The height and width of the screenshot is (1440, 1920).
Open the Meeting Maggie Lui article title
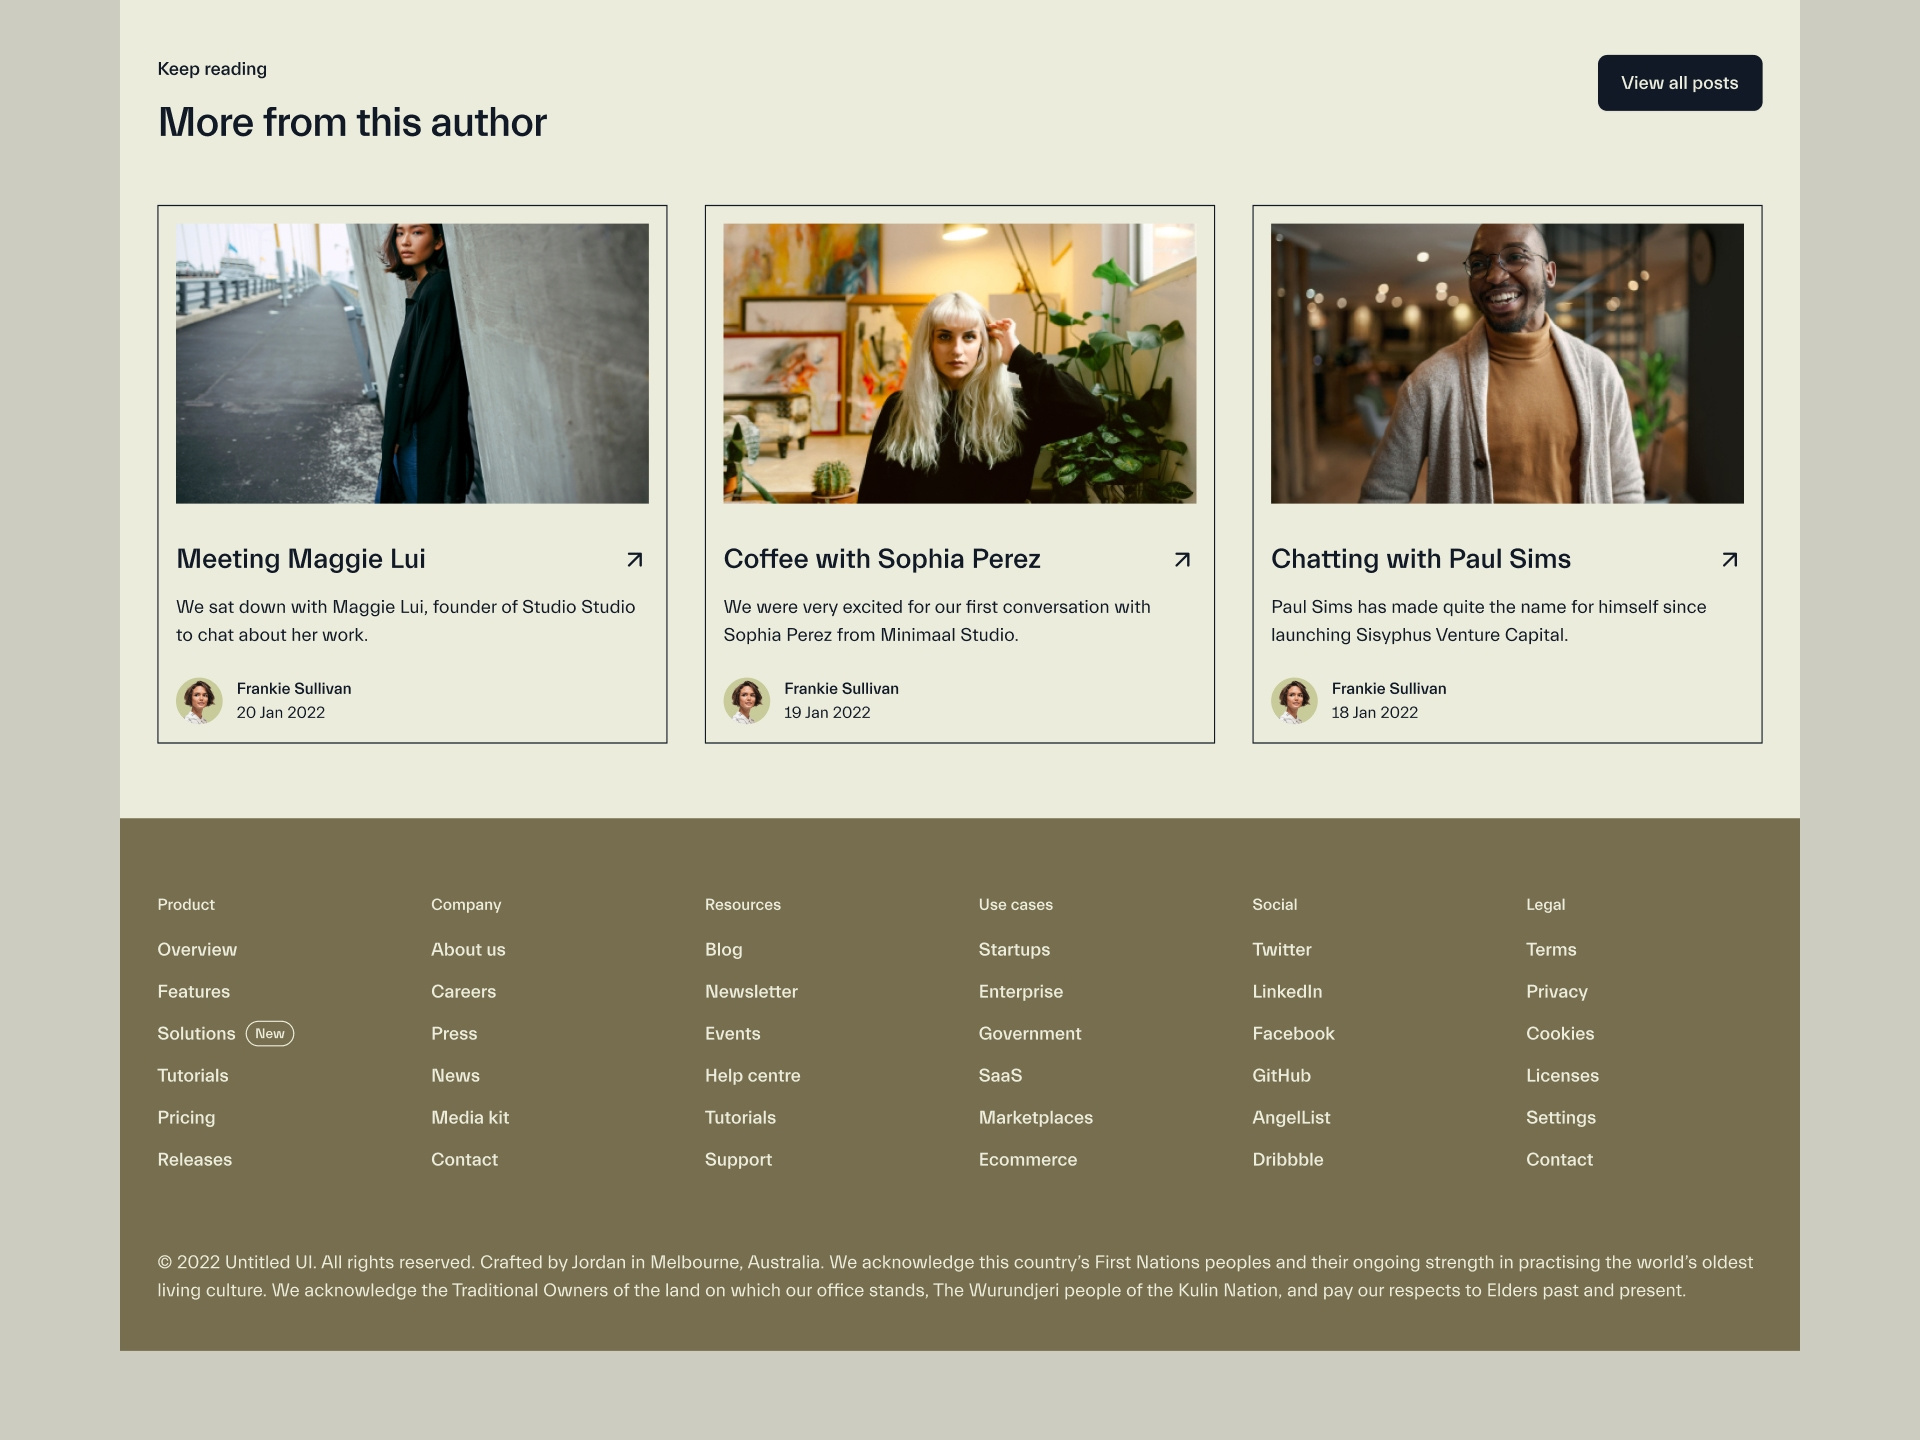[x=301, y=560]
